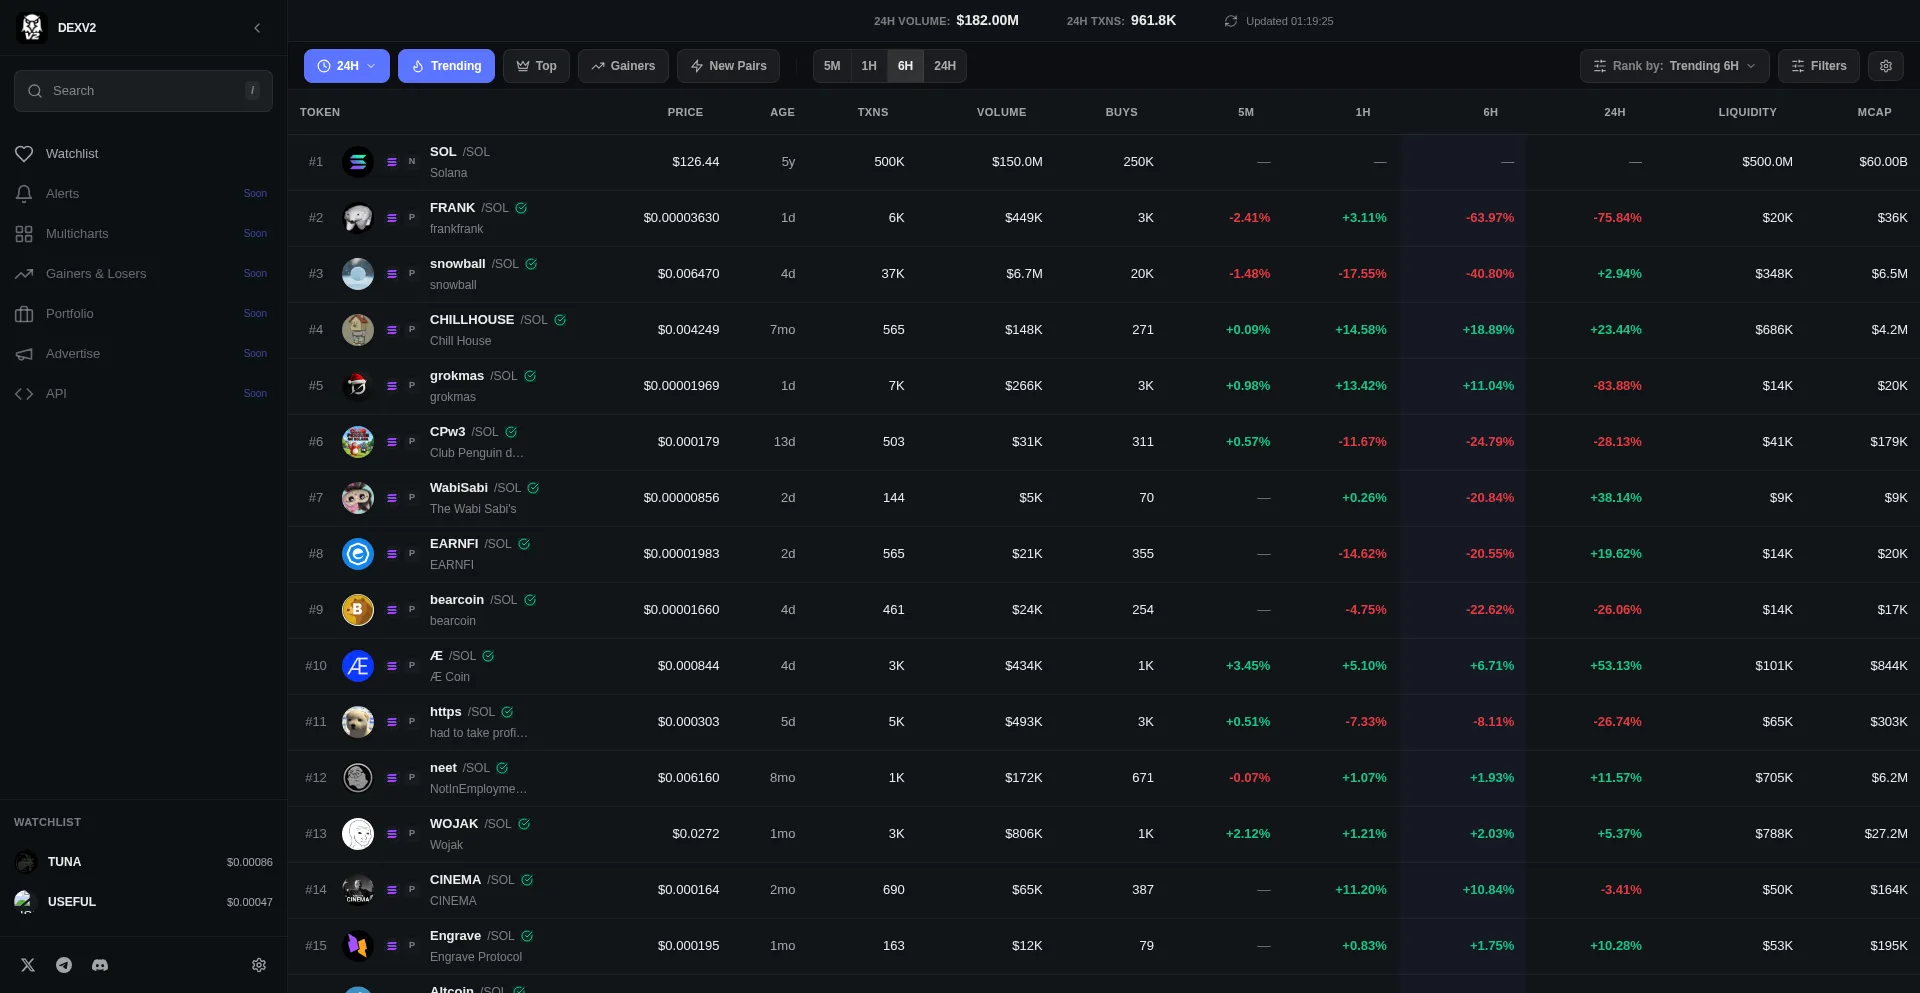Open the Rank by Trending 6H dropdown

coord(1674,66)
